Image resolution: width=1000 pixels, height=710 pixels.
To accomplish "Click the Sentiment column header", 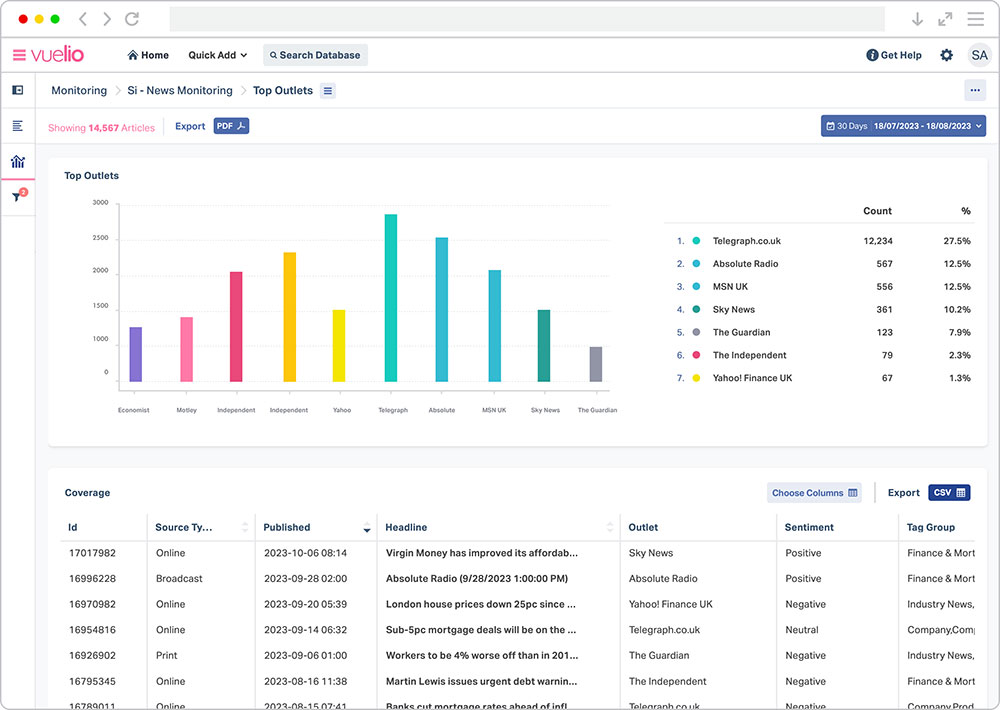I will [x=809, y=528].
